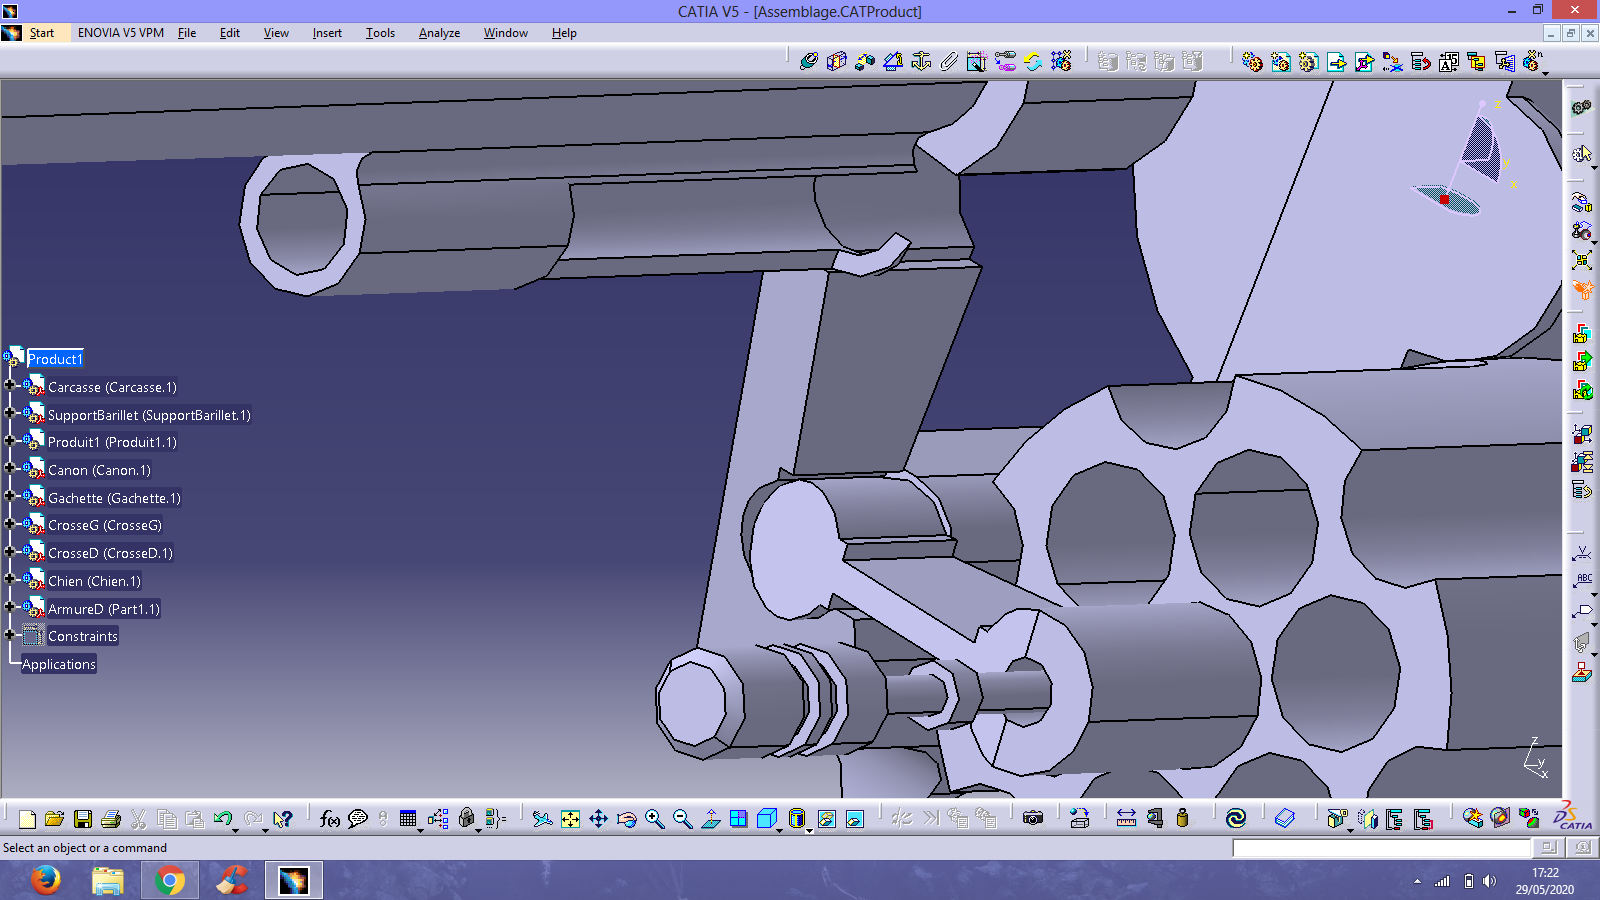This screenshot has height=900, width=1600.
Task: Apply Material with the blue layers icon
Action: coord(1285,819)
